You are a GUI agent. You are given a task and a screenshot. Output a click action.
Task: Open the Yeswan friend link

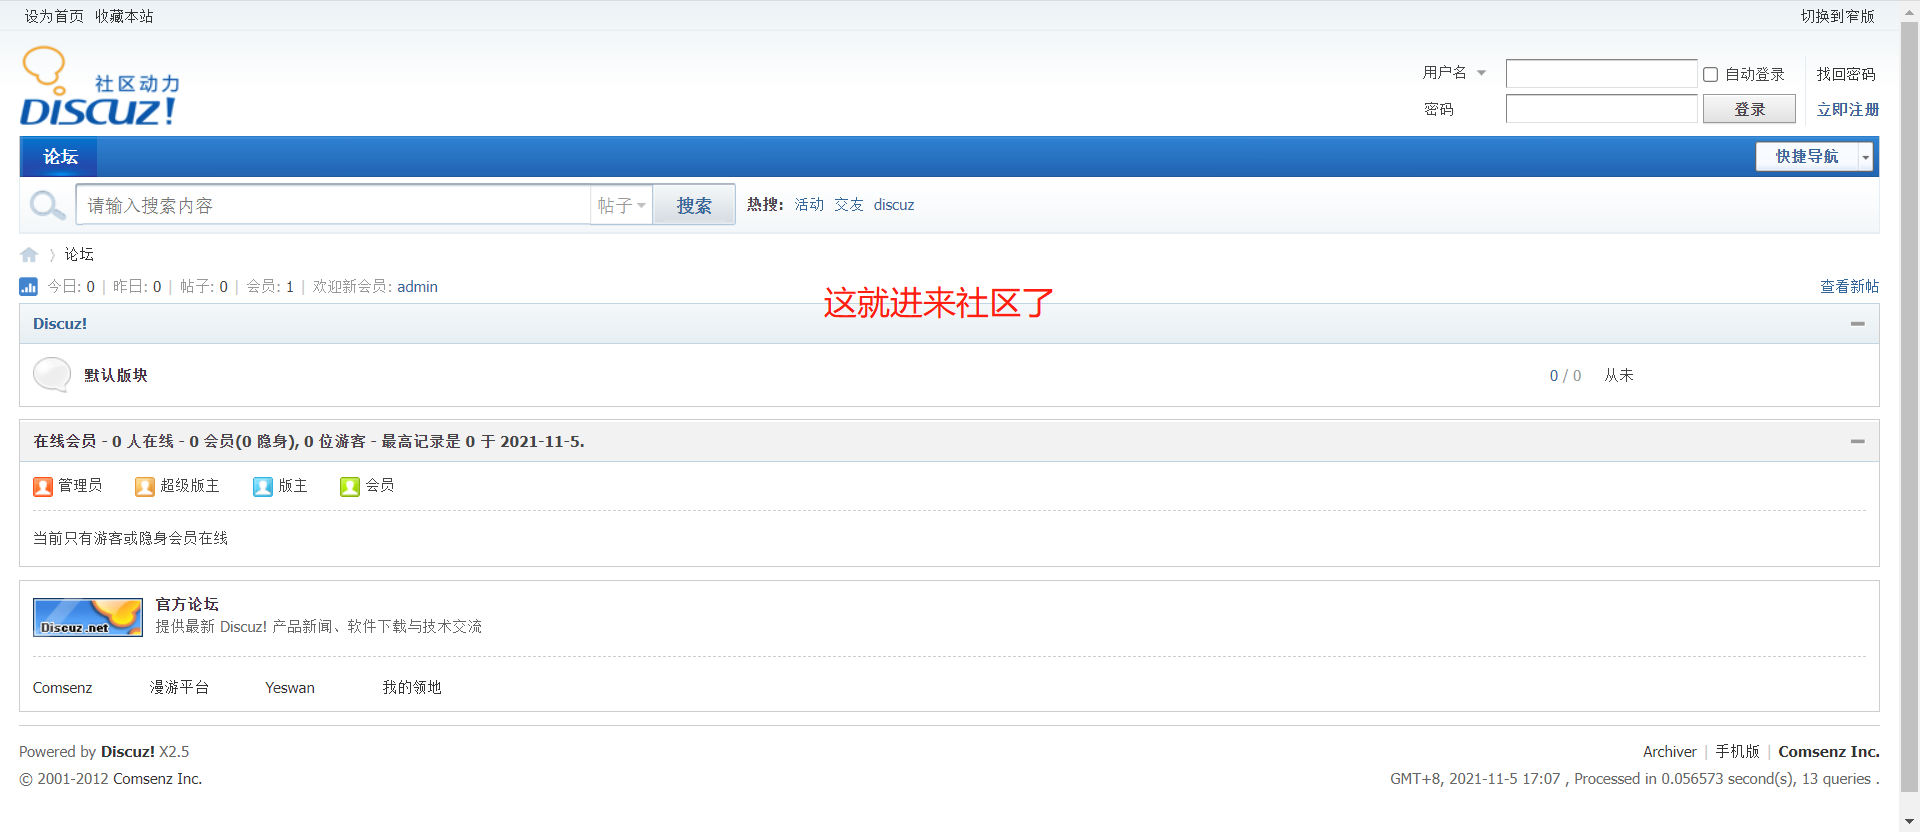[290, 688]
